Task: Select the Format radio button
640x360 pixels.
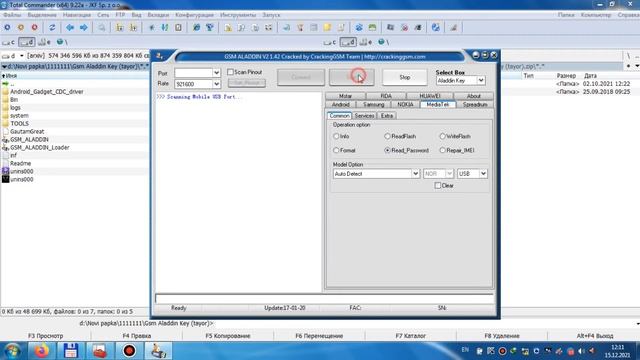Action: pyautogui.click(x=336, y=151)
